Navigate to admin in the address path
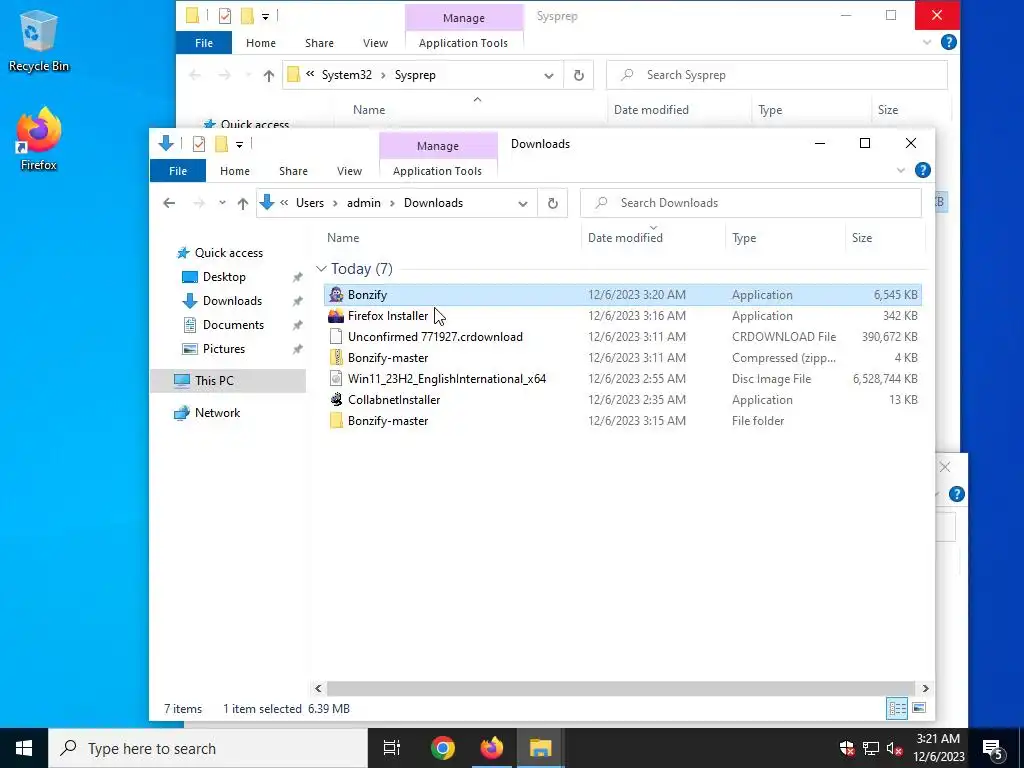Viewport: 1024px width, 768px height. (364, 203)
